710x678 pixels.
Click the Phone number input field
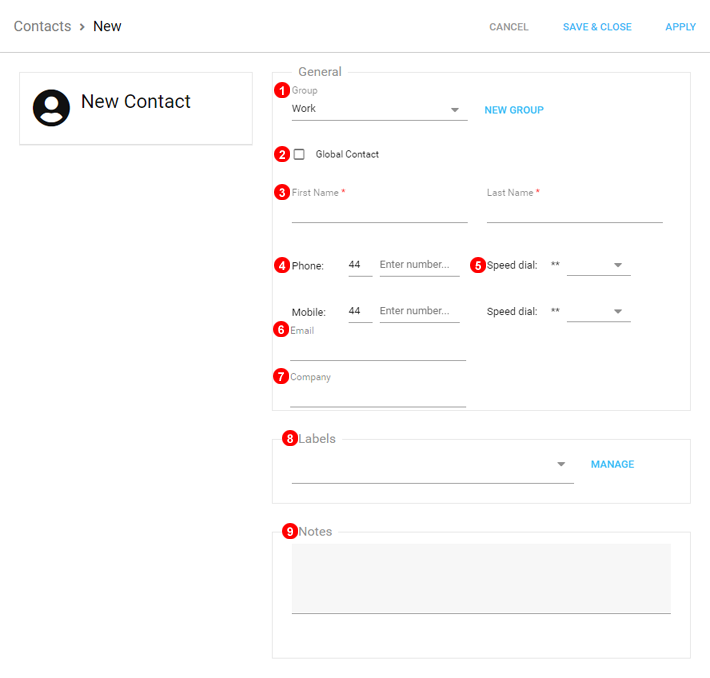419,265
